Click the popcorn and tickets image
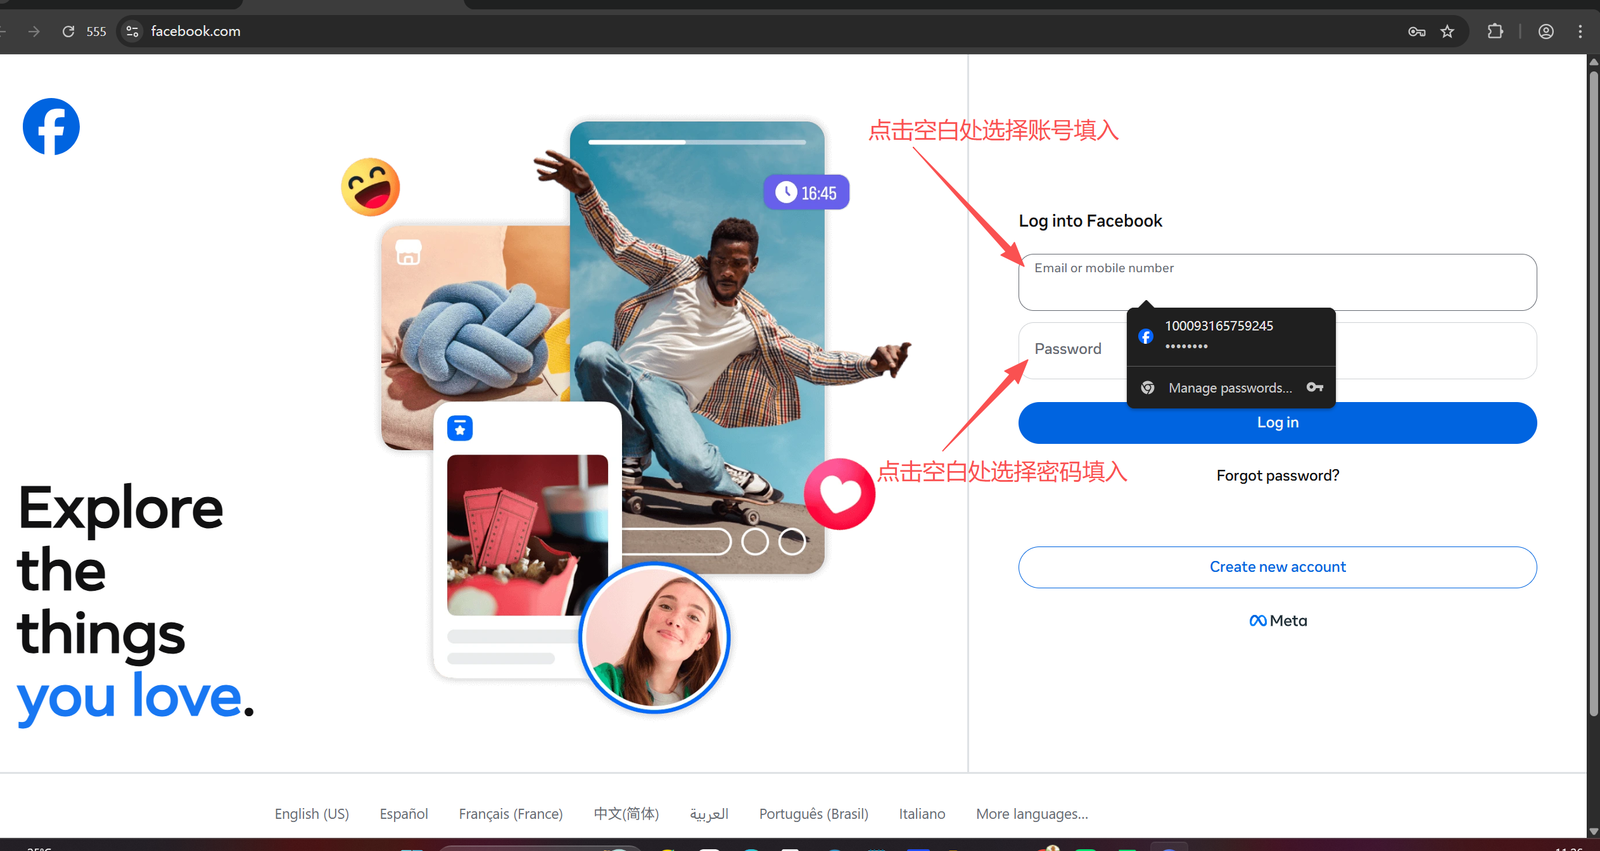Viewport: 1600px width, 851px height. click(x=527, y=535)
